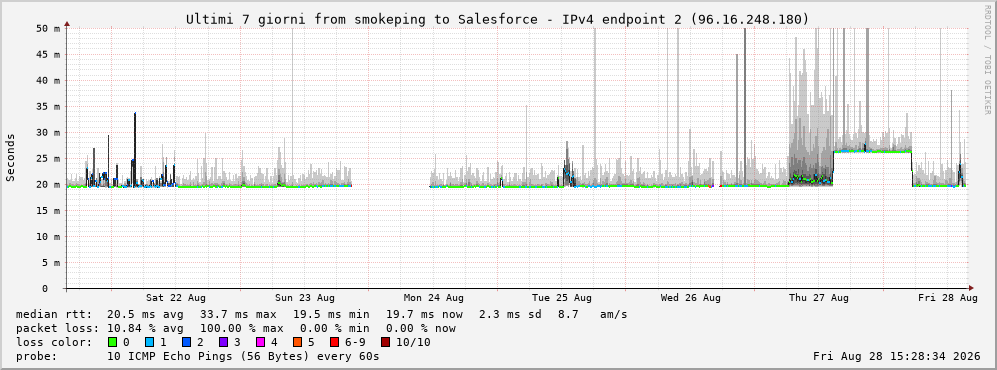Click the 'Sun 23 Aug' date label
The image size is (997, 370).
(305, 298)
